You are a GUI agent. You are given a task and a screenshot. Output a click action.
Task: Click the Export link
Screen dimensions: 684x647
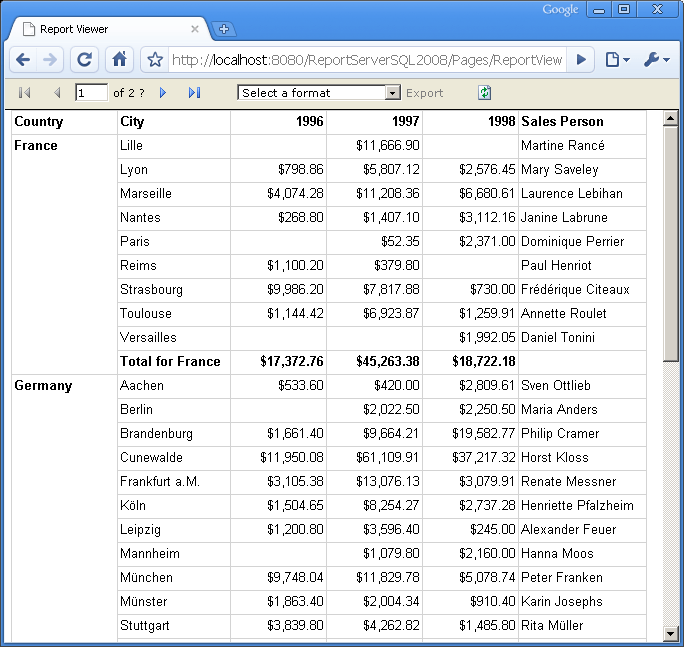[x=424, y=93]
